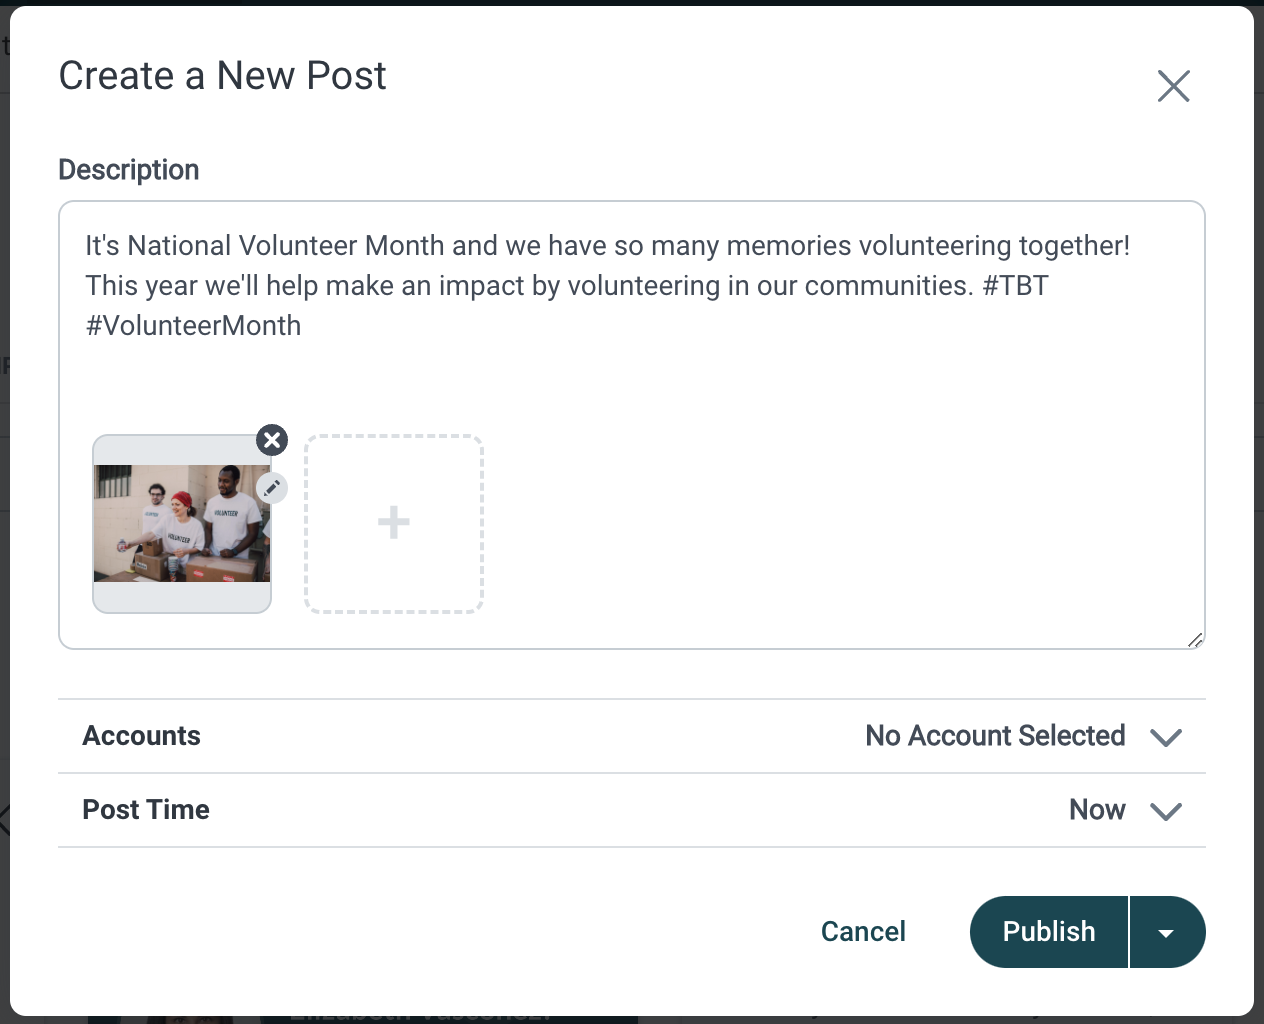Change the Now post time value

(1097, 810)
